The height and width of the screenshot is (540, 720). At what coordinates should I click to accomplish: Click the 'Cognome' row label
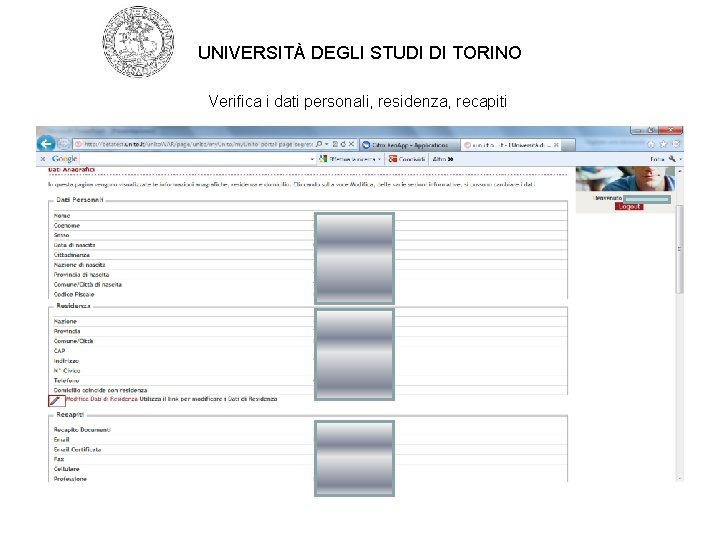(x=67, y=225)
